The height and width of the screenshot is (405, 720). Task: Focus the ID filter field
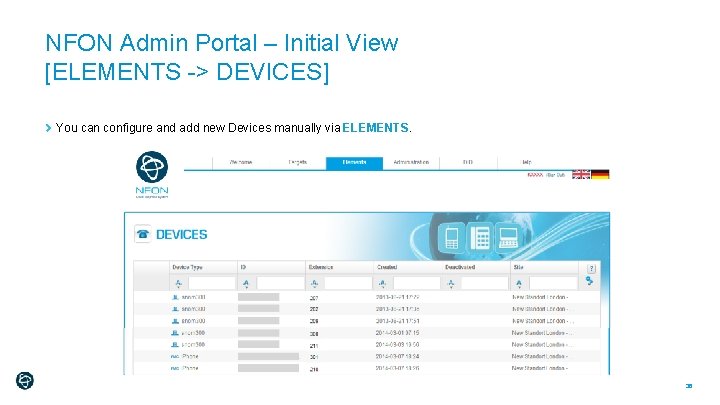[280, 283]
